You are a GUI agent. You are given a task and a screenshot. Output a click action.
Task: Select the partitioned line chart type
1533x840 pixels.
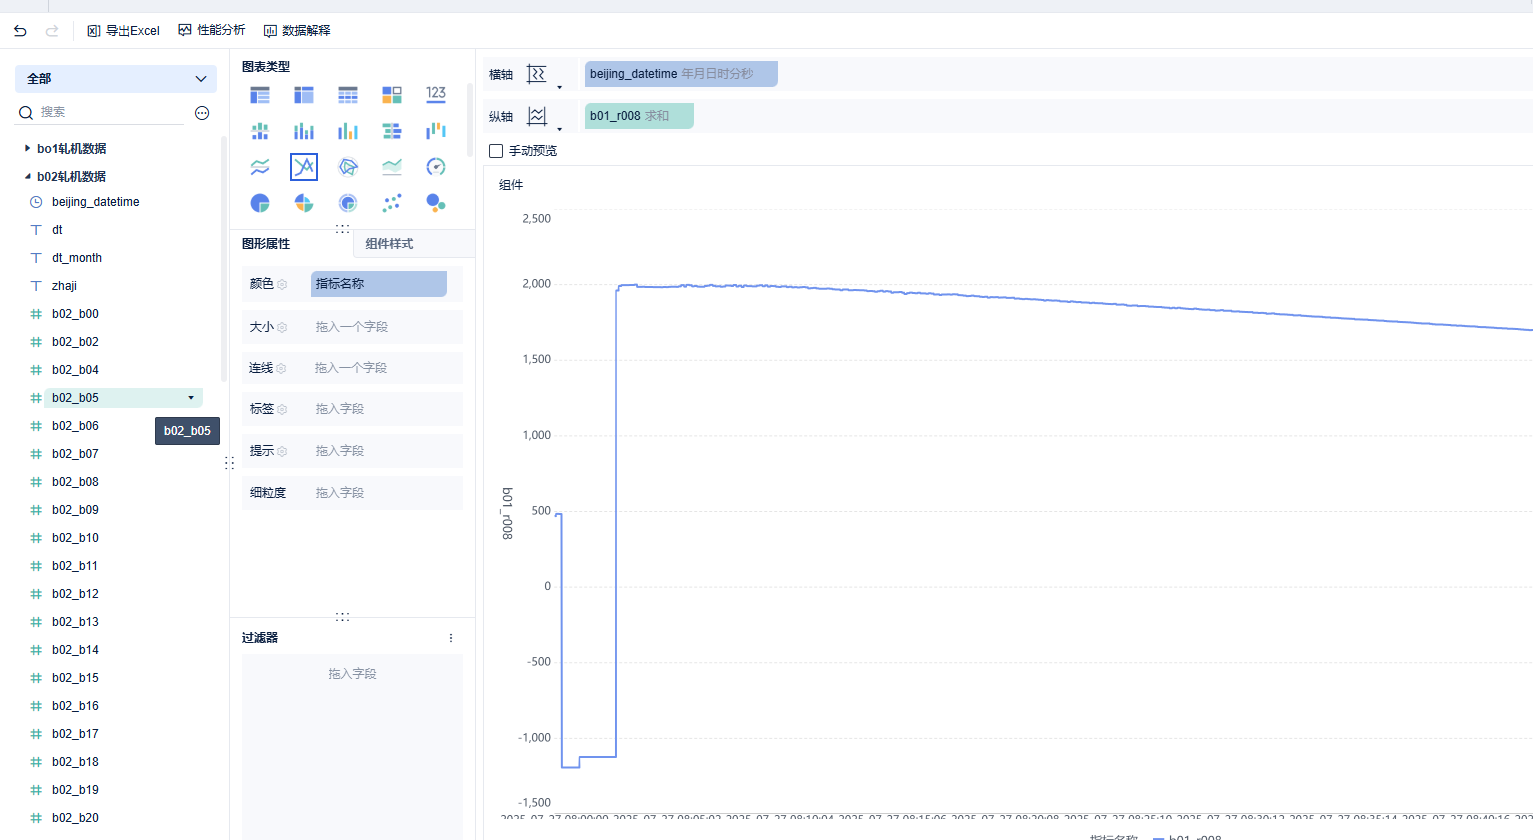[260, 167]
